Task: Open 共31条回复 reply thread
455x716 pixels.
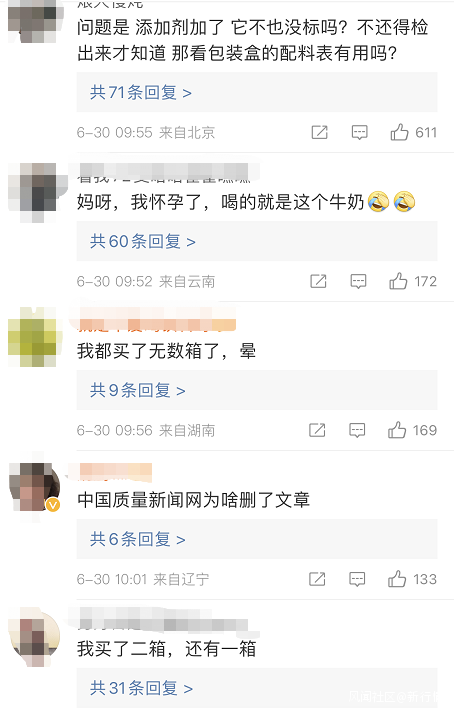Action: [x=141, y=688]
